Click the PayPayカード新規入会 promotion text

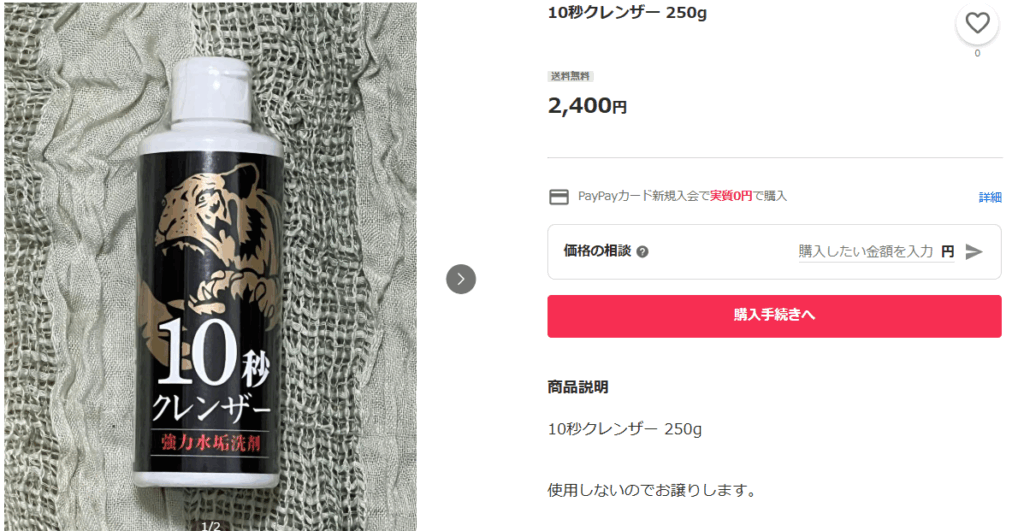682,196
